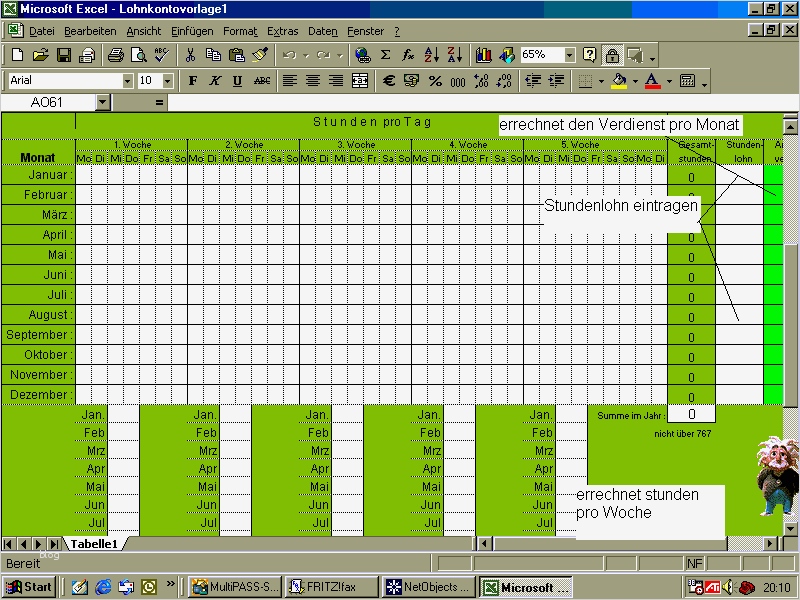Screen dimensions: 800x600
Task: Toggle italic formatting K button
Action: [215, 81]
